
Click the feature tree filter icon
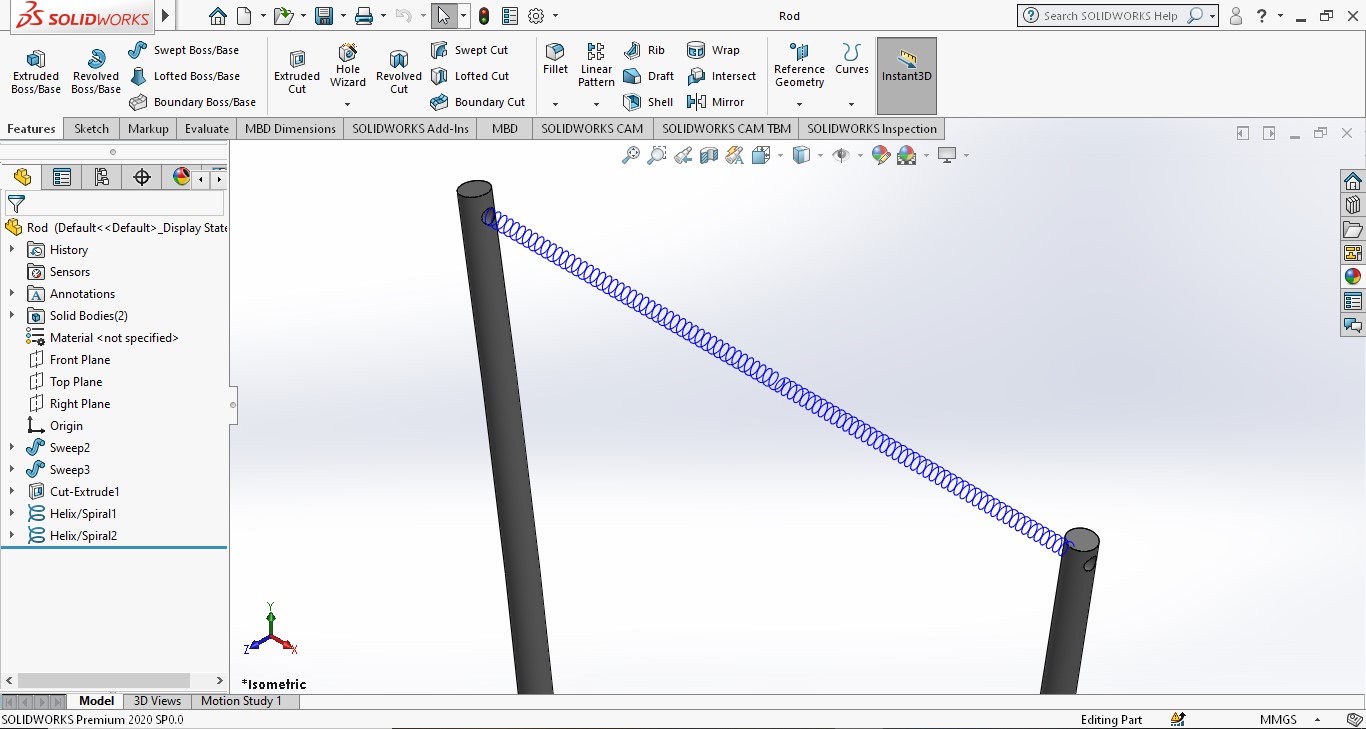(x=16, y=204)
